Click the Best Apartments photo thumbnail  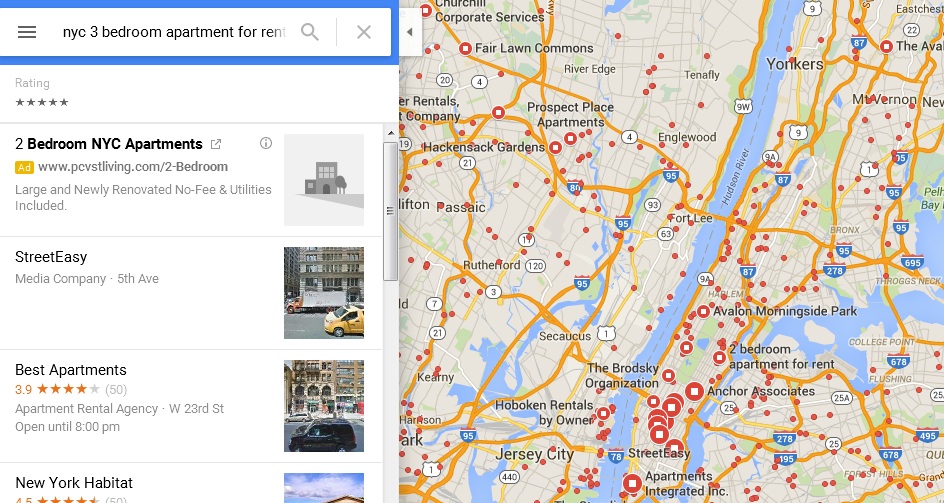click(324, 406)
